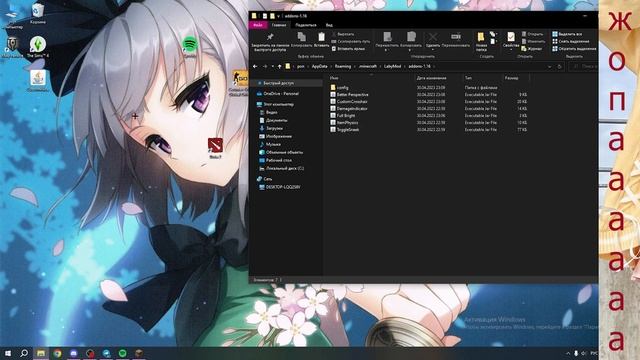Select This PC (Этот компьютер) in the sidebar

275,104
